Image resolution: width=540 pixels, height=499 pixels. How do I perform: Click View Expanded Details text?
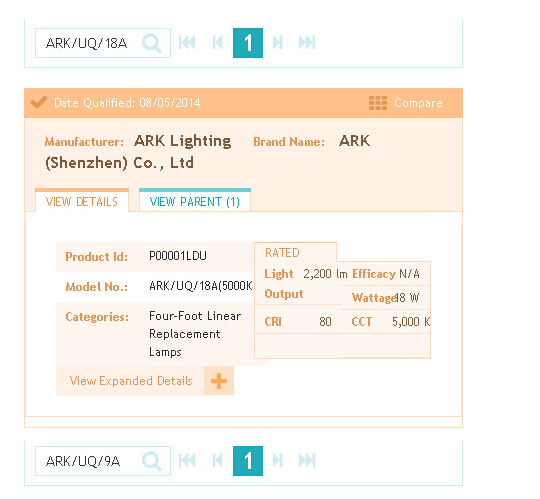pos(131,381)
